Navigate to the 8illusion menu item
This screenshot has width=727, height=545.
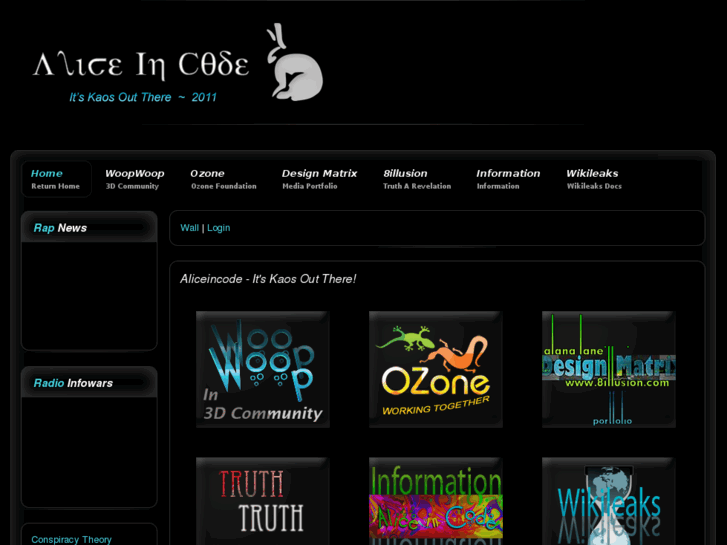tap(416, 179)
